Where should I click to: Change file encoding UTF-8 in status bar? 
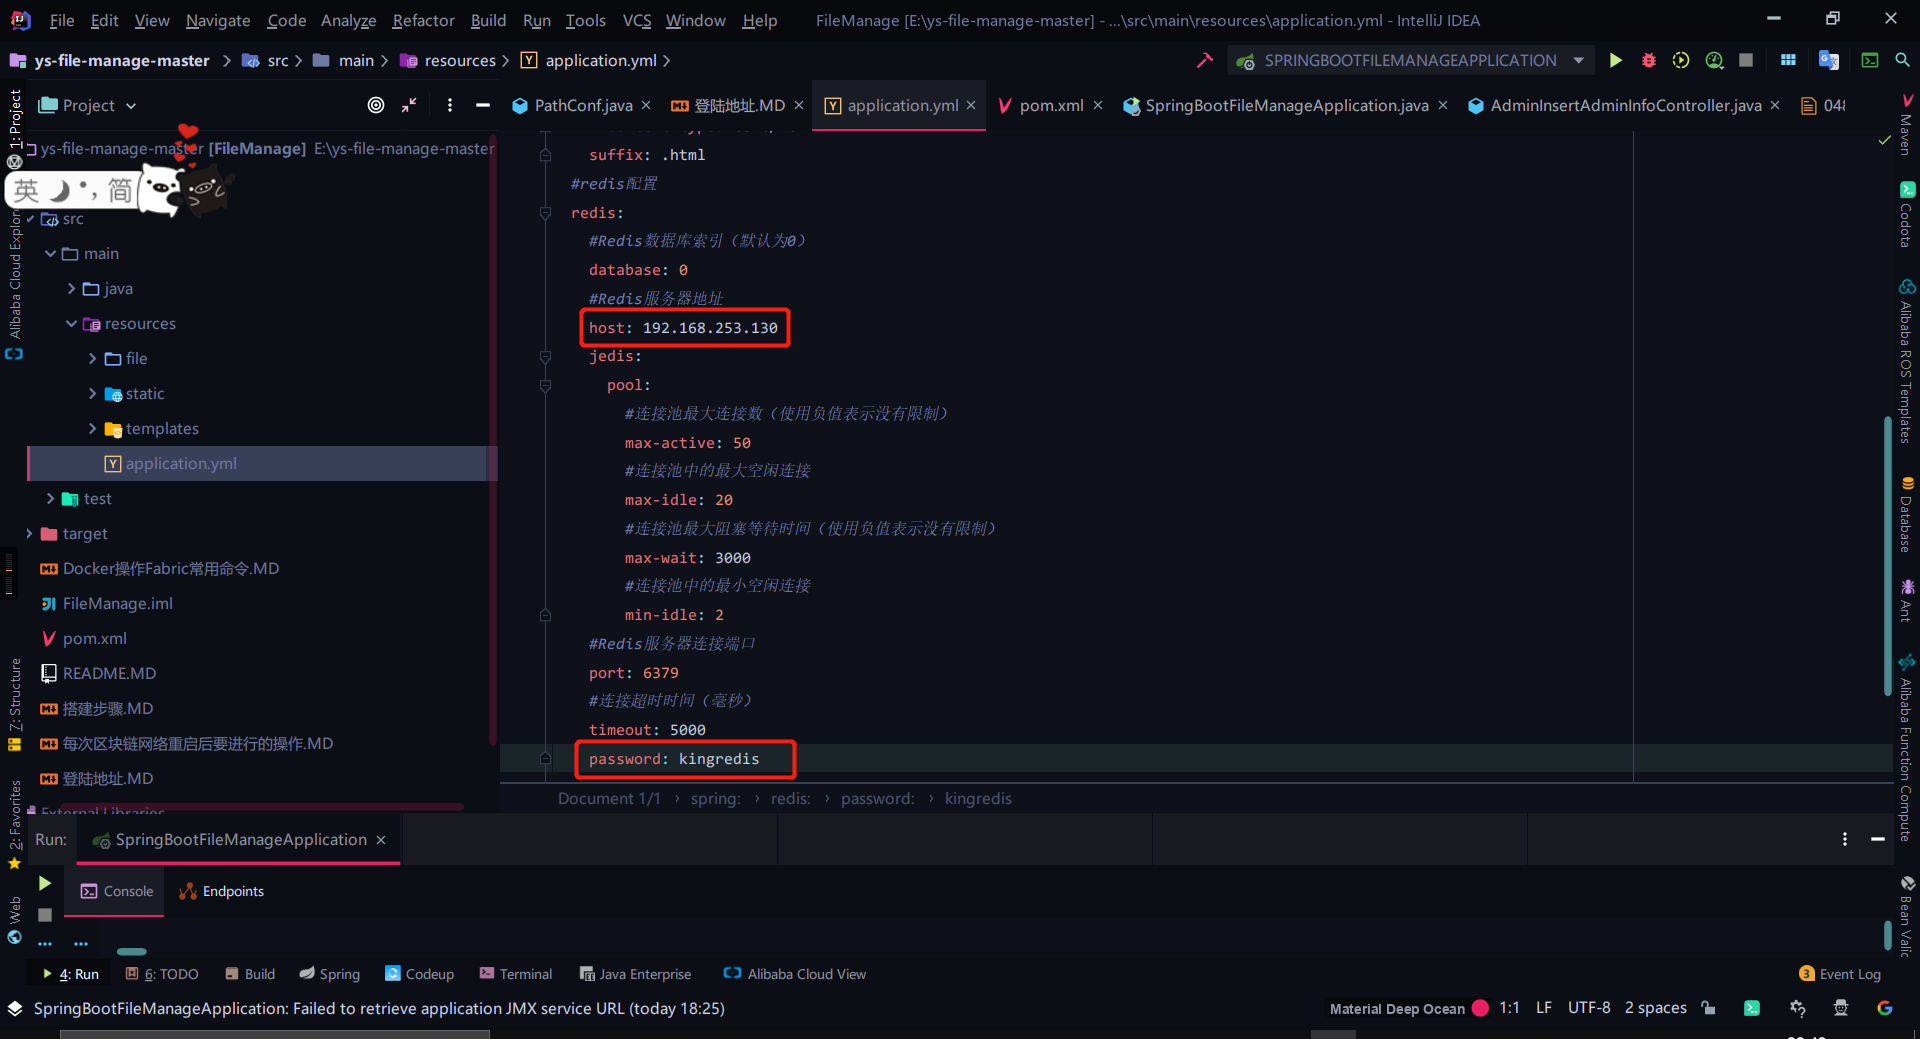1589,1008
